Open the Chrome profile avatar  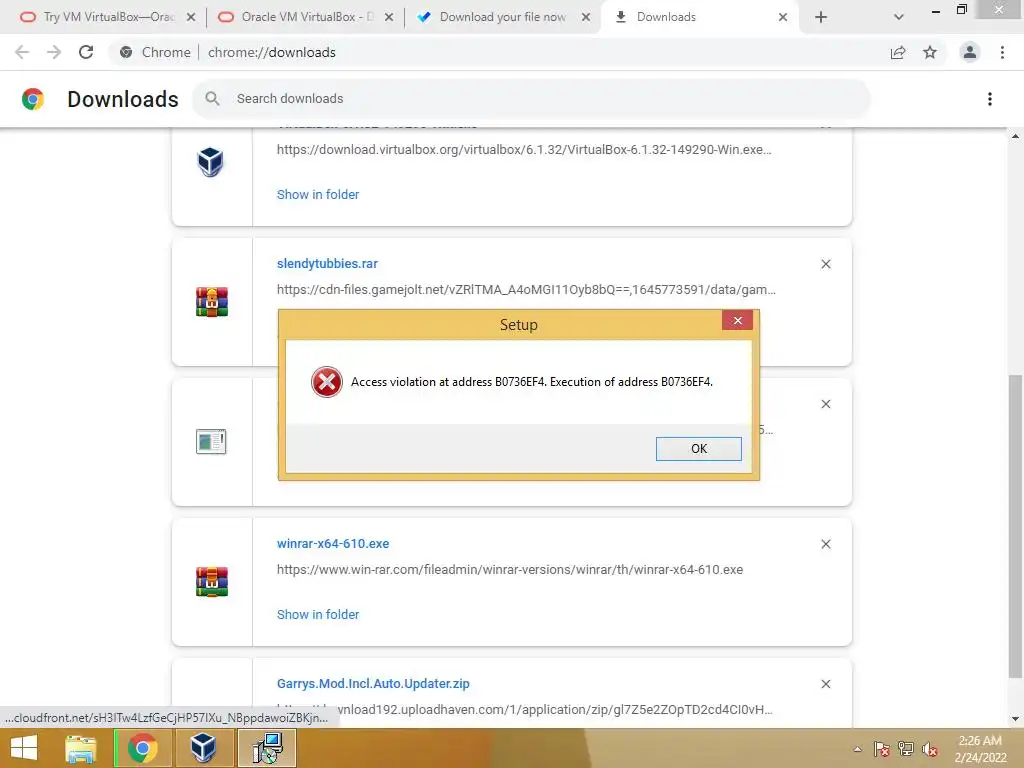[970, 52]
